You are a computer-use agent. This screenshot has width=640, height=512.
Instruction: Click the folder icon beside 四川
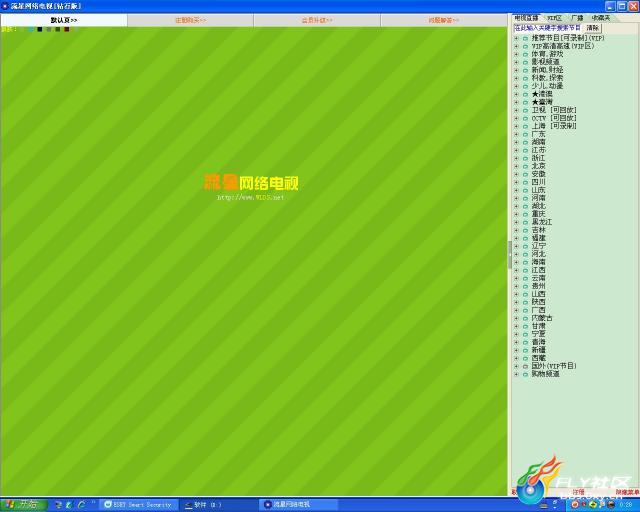point(525,182)
